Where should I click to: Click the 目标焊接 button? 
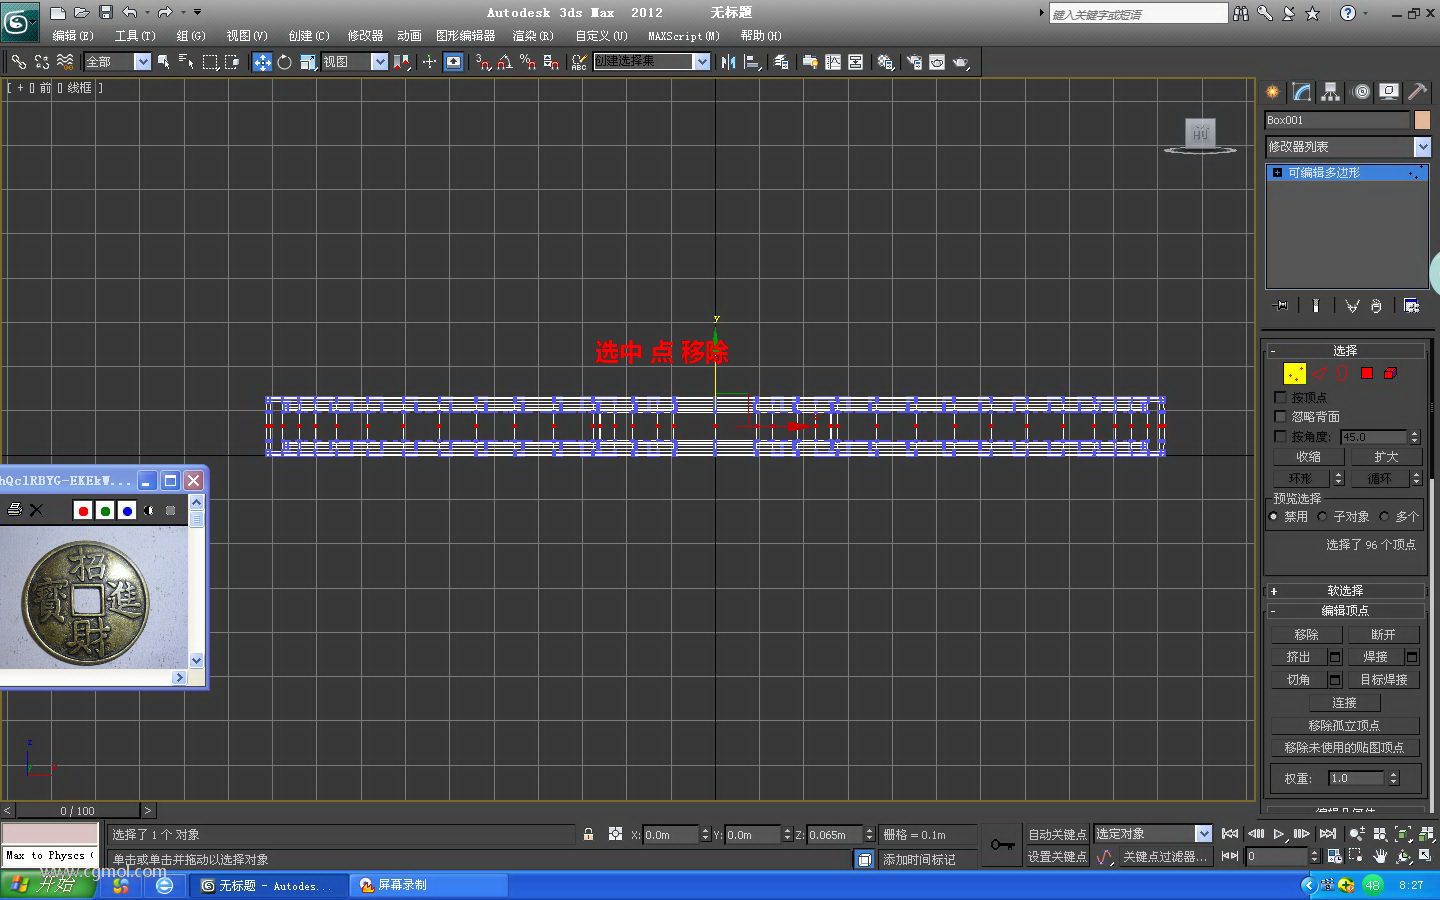pyautogui.click(x=1383, y=680)
